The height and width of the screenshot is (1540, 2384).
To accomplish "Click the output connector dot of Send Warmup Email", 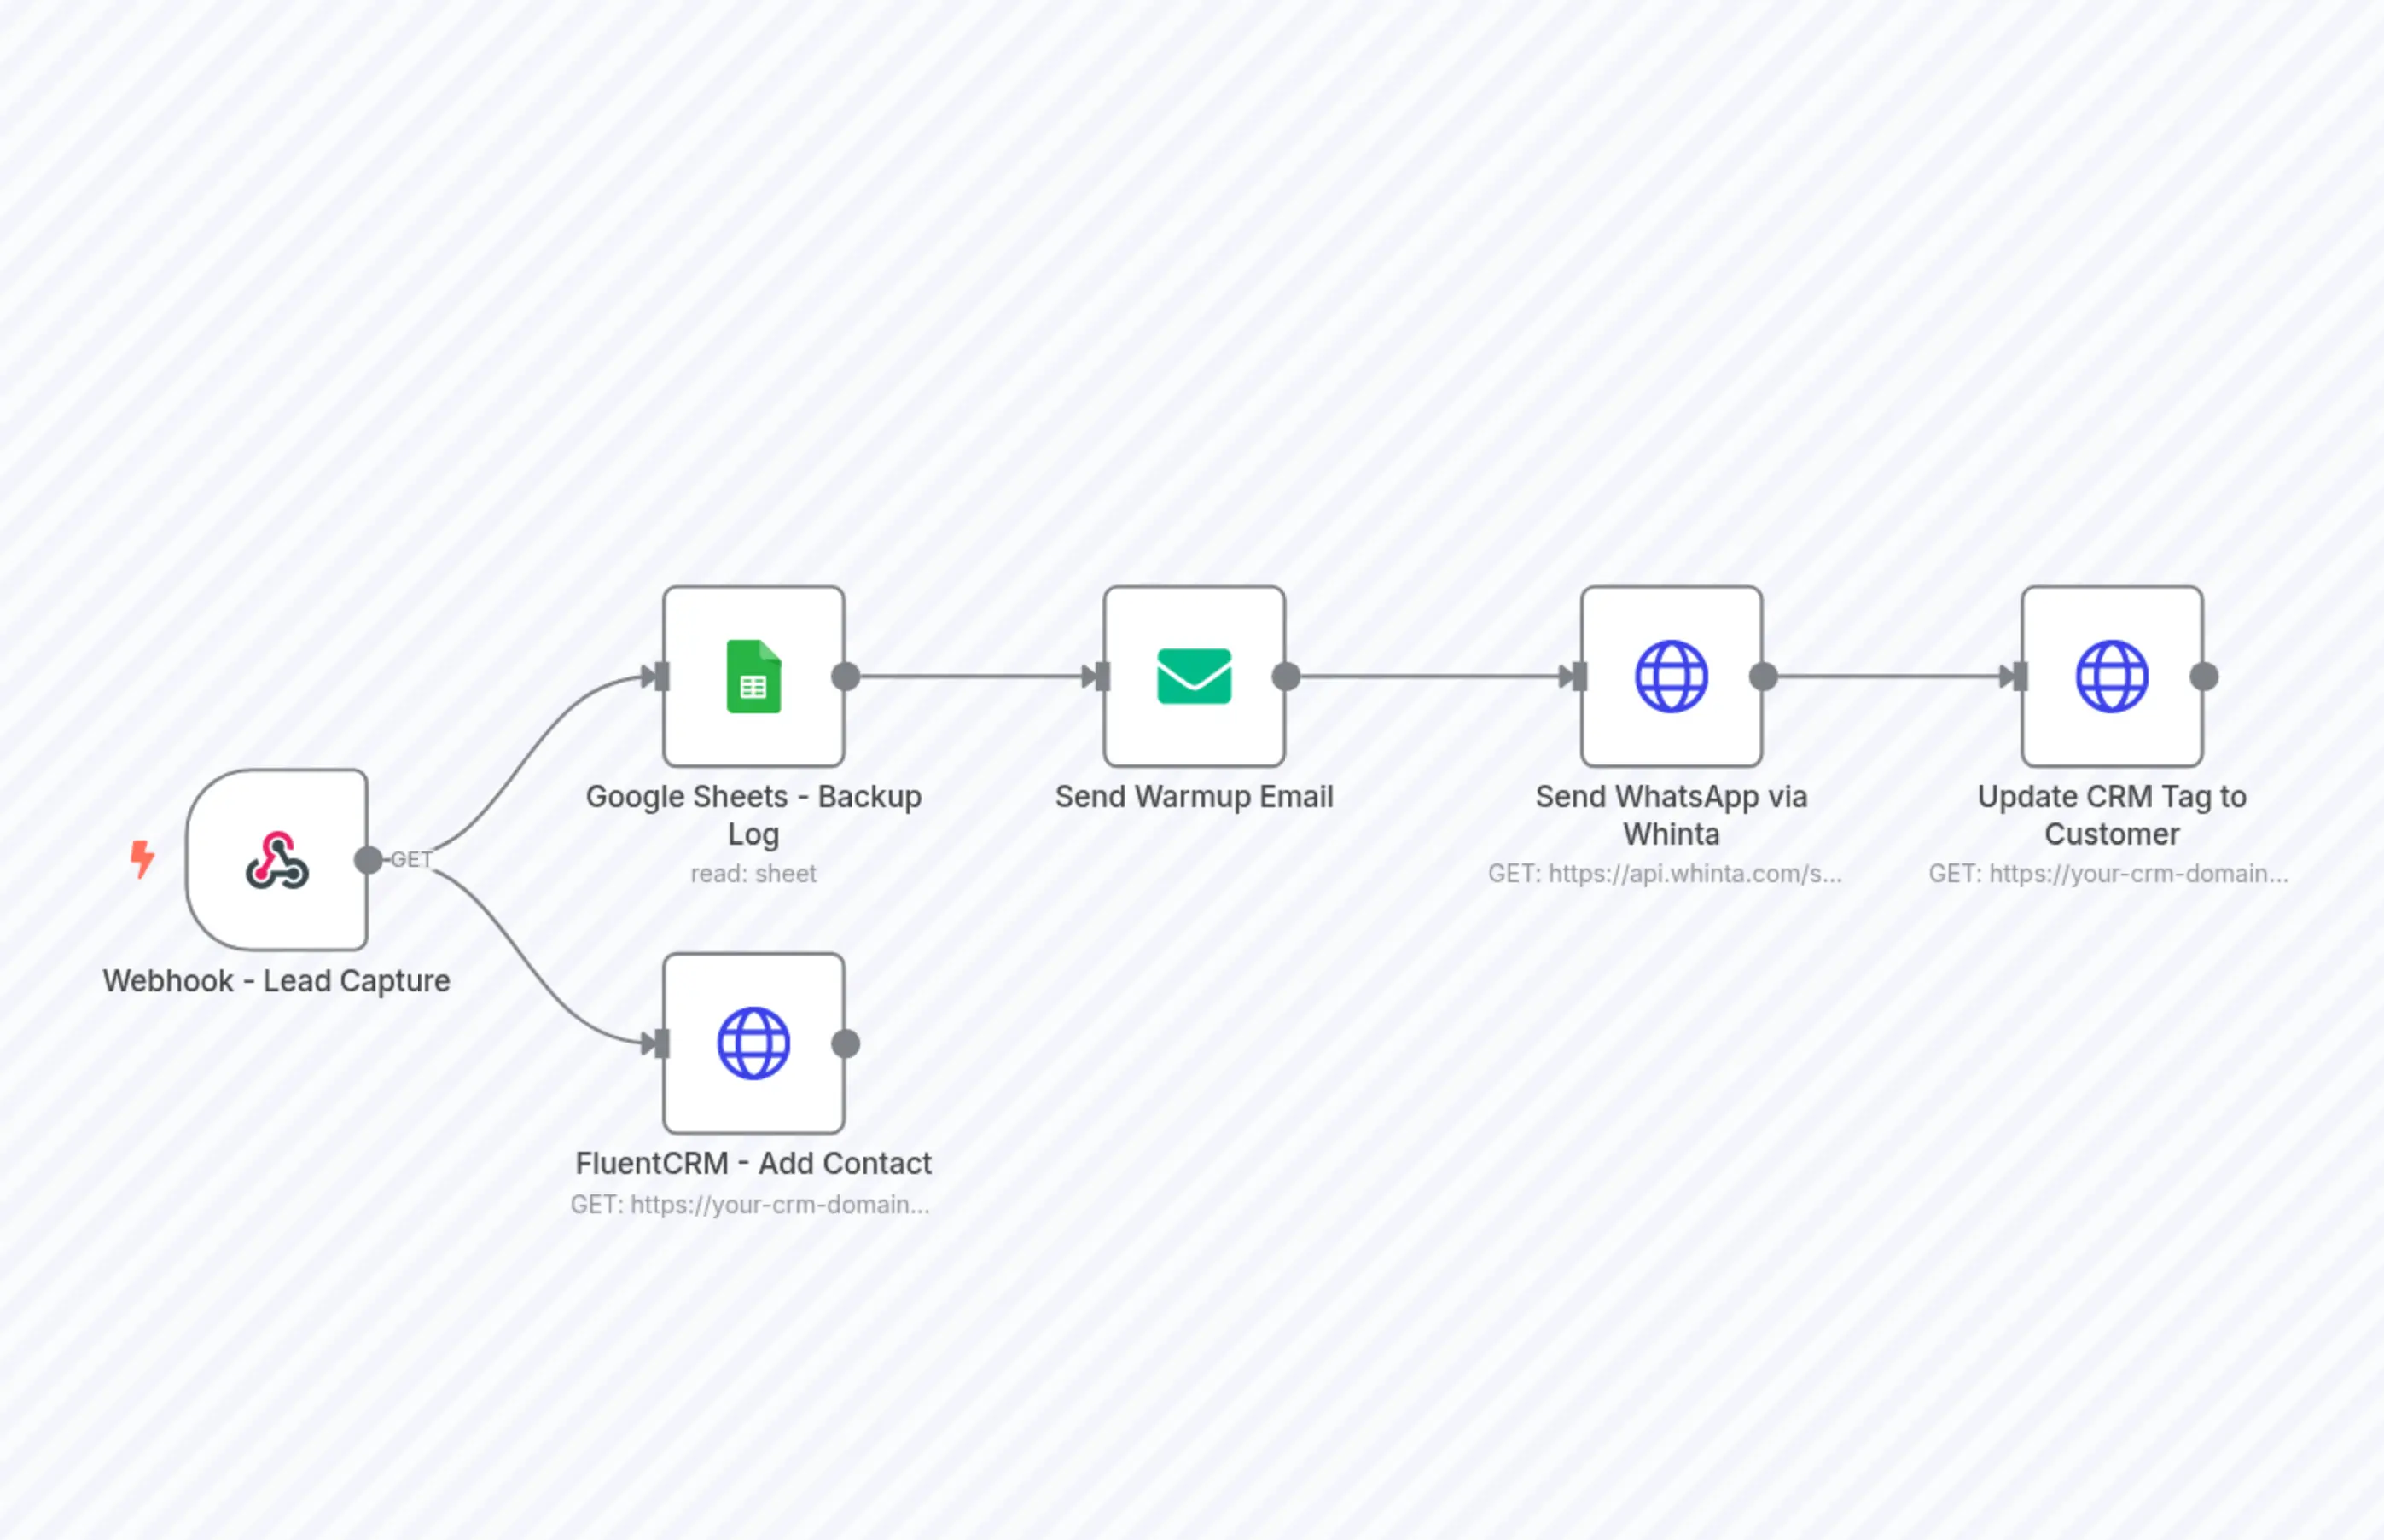I will [1285, 676].
